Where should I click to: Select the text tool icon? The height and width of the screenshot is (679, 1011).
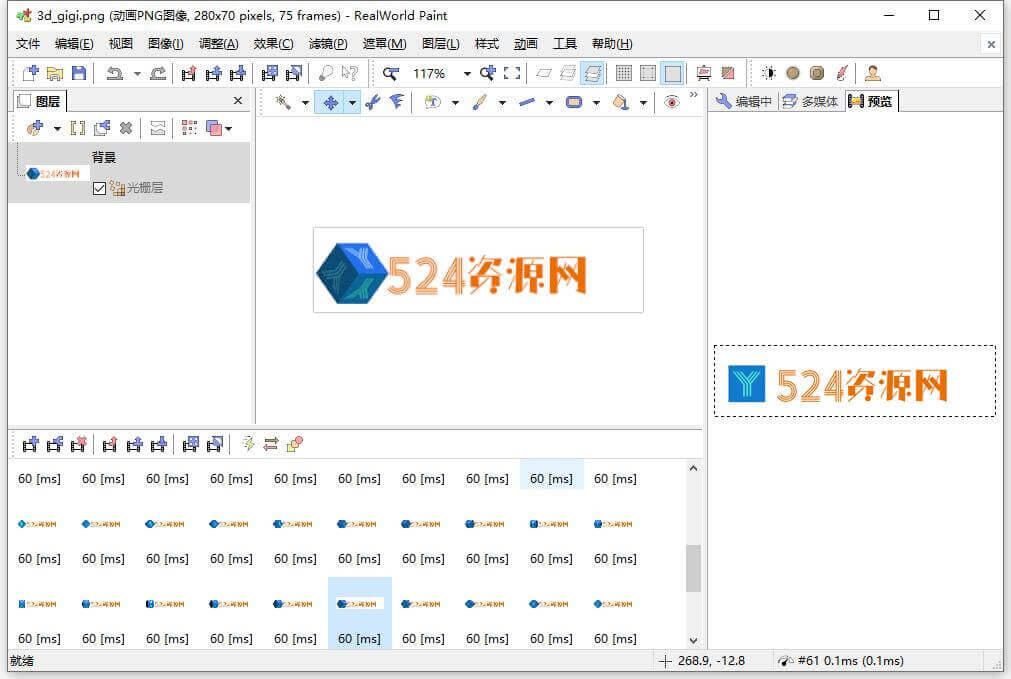coord(432,102)
